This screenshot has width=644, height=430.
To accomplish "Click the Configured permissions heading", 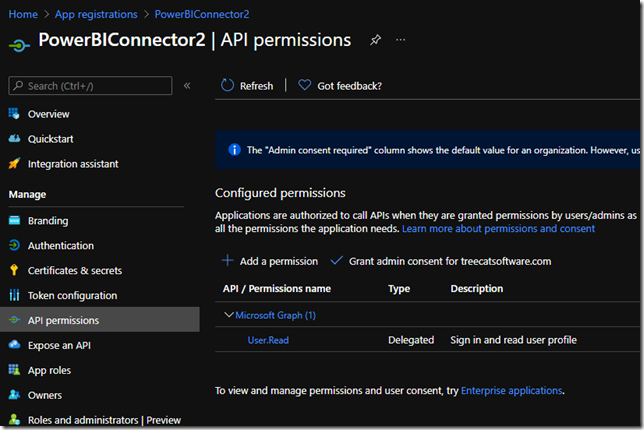I will (280, 193).
